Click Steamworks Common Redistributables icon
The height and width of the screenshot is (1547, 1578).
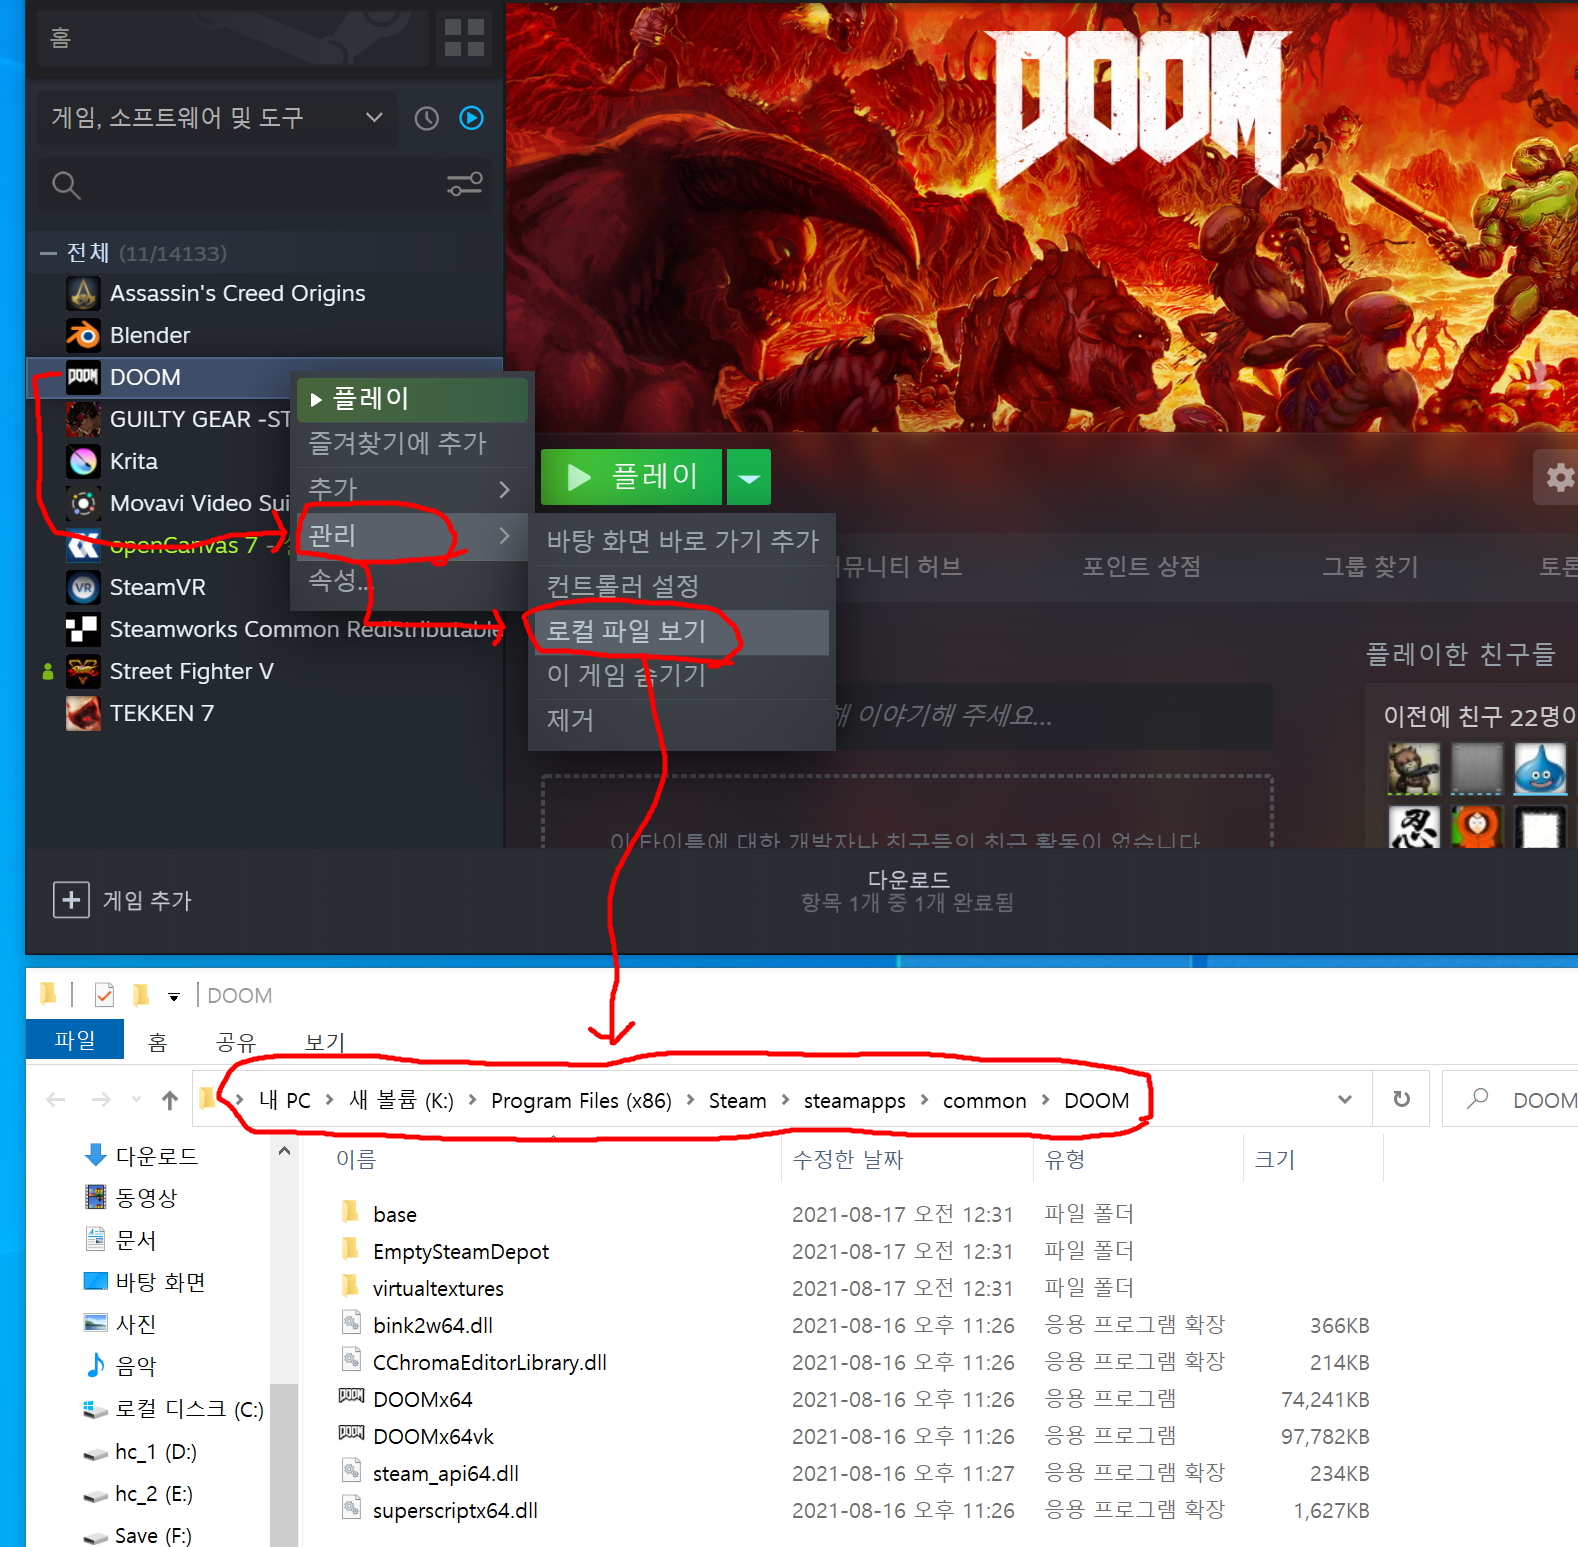pos(83,629)
